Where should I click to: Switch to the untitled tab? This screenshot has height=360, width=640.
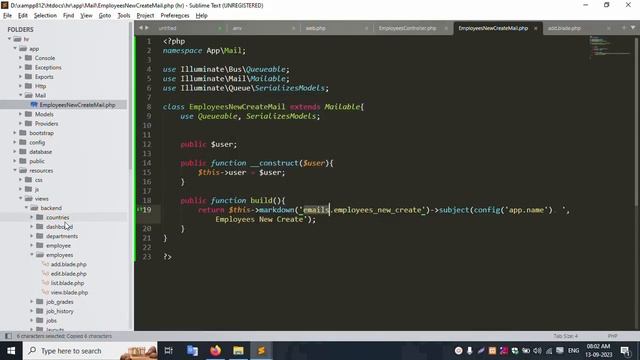coord(167,28)
